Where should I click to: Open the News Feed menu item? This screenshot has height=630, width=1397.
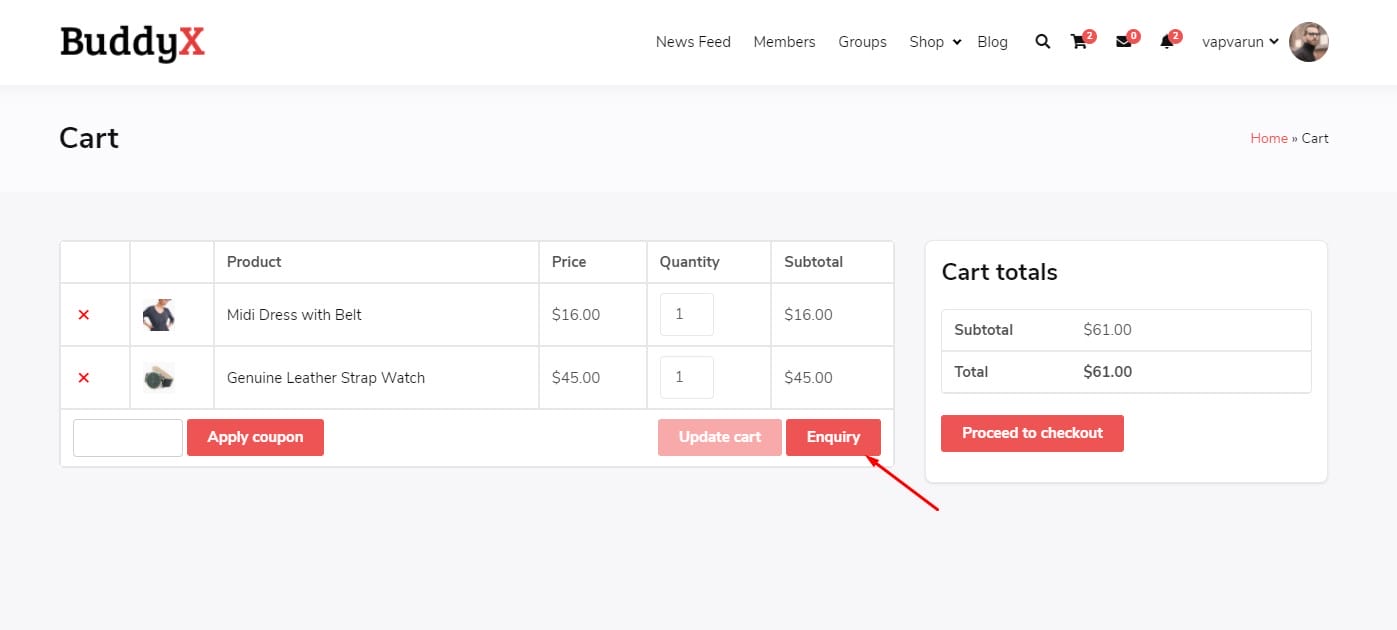(693, 42)
